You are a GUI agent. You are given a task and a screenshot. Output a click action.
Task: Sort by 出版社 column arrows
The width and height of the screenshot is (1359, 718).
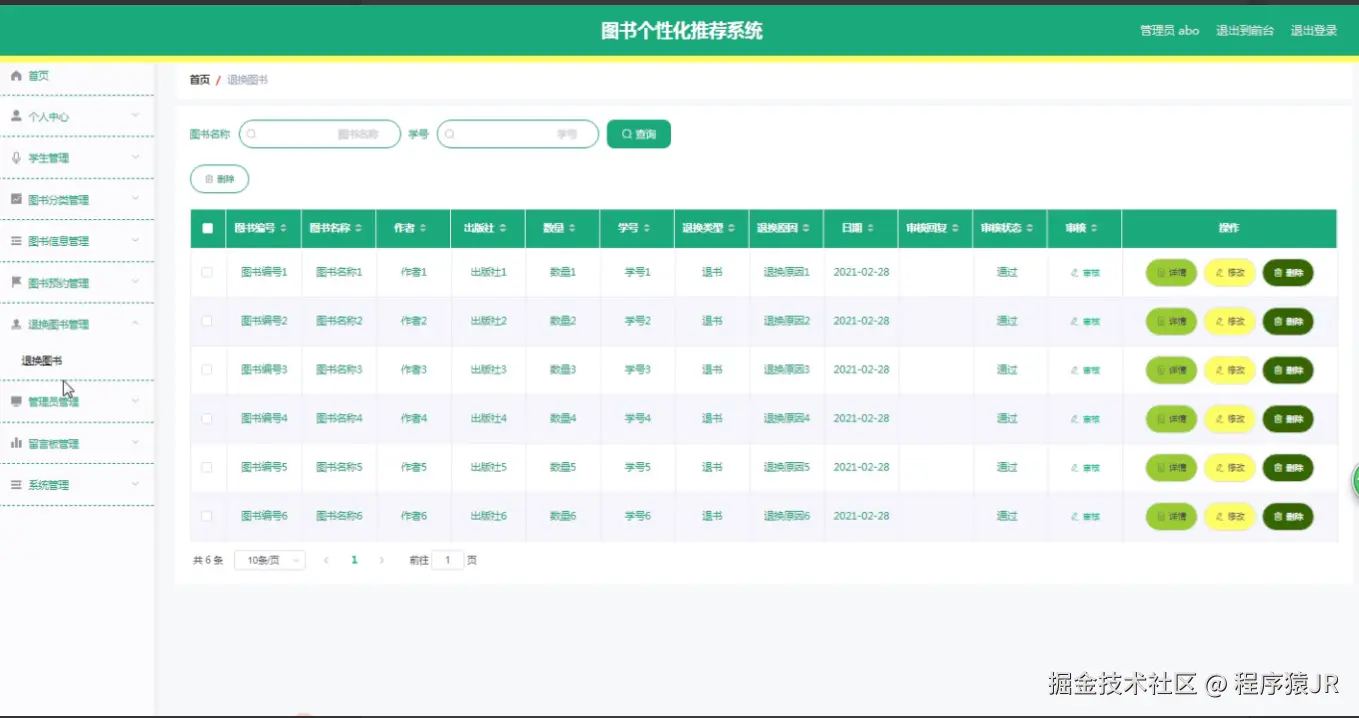point(503,229)
